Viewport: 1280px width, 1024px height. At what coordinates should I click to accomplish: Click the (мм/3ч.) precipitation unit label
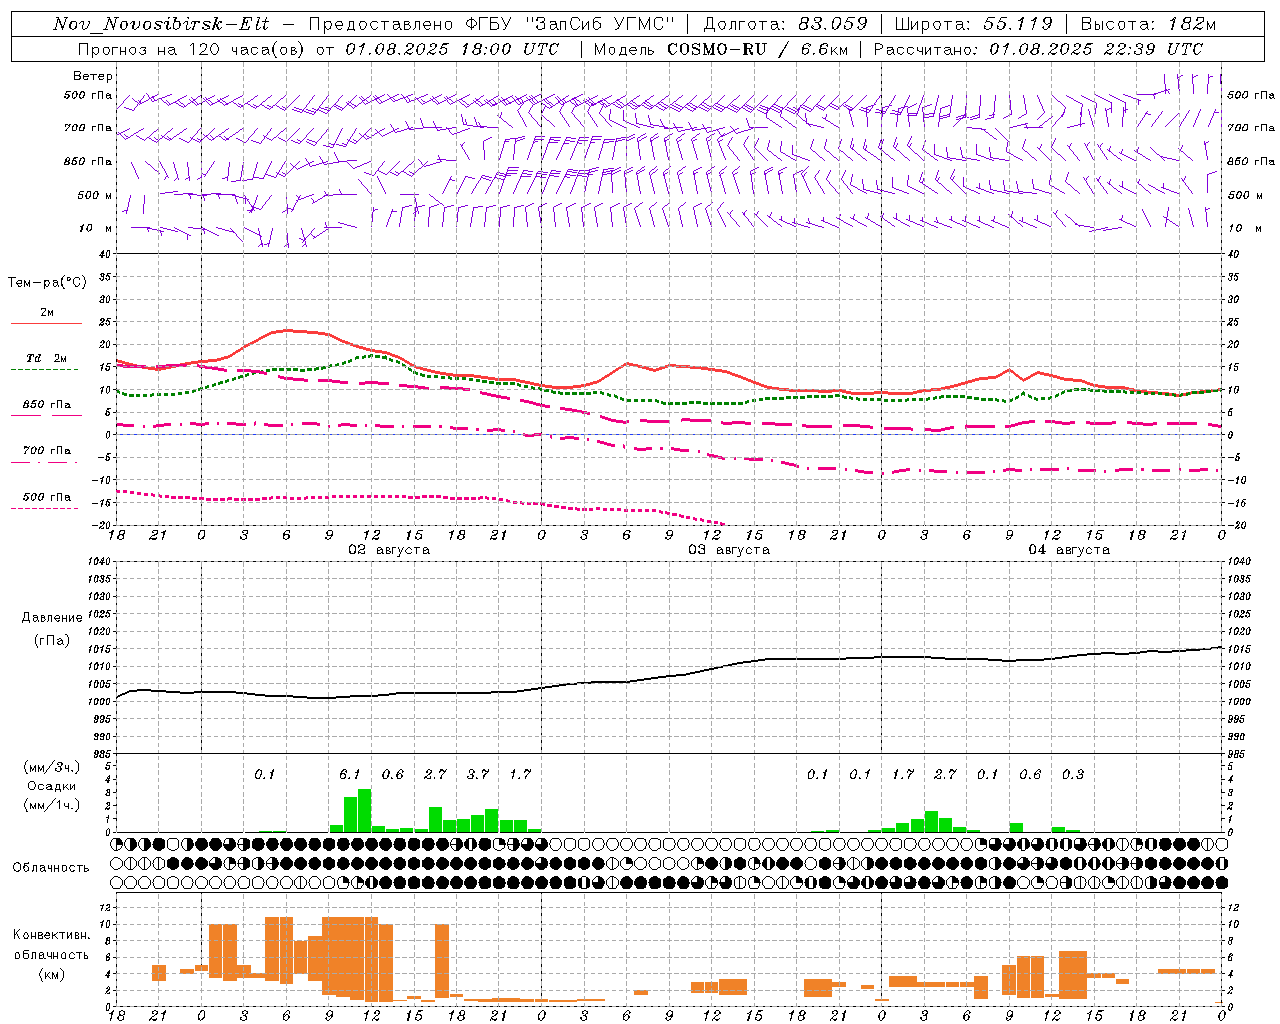tap(52, 767)
